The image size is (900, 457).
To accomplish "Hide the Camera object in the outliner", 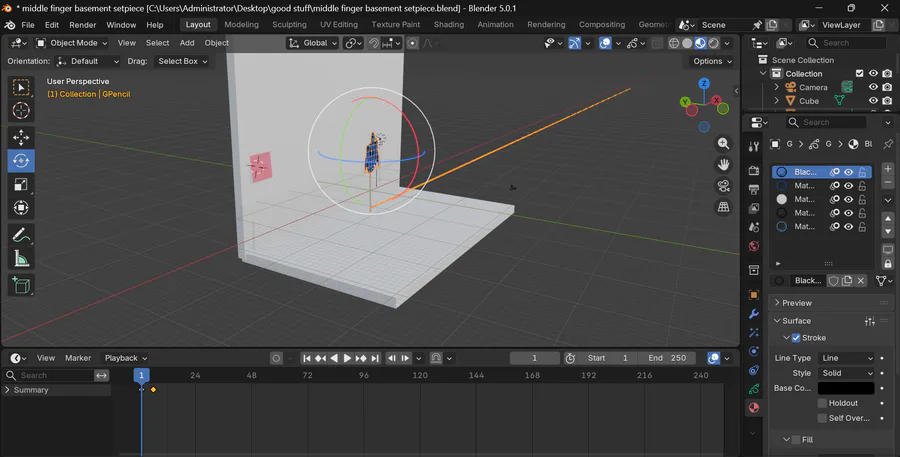I will tap(873, 87).
